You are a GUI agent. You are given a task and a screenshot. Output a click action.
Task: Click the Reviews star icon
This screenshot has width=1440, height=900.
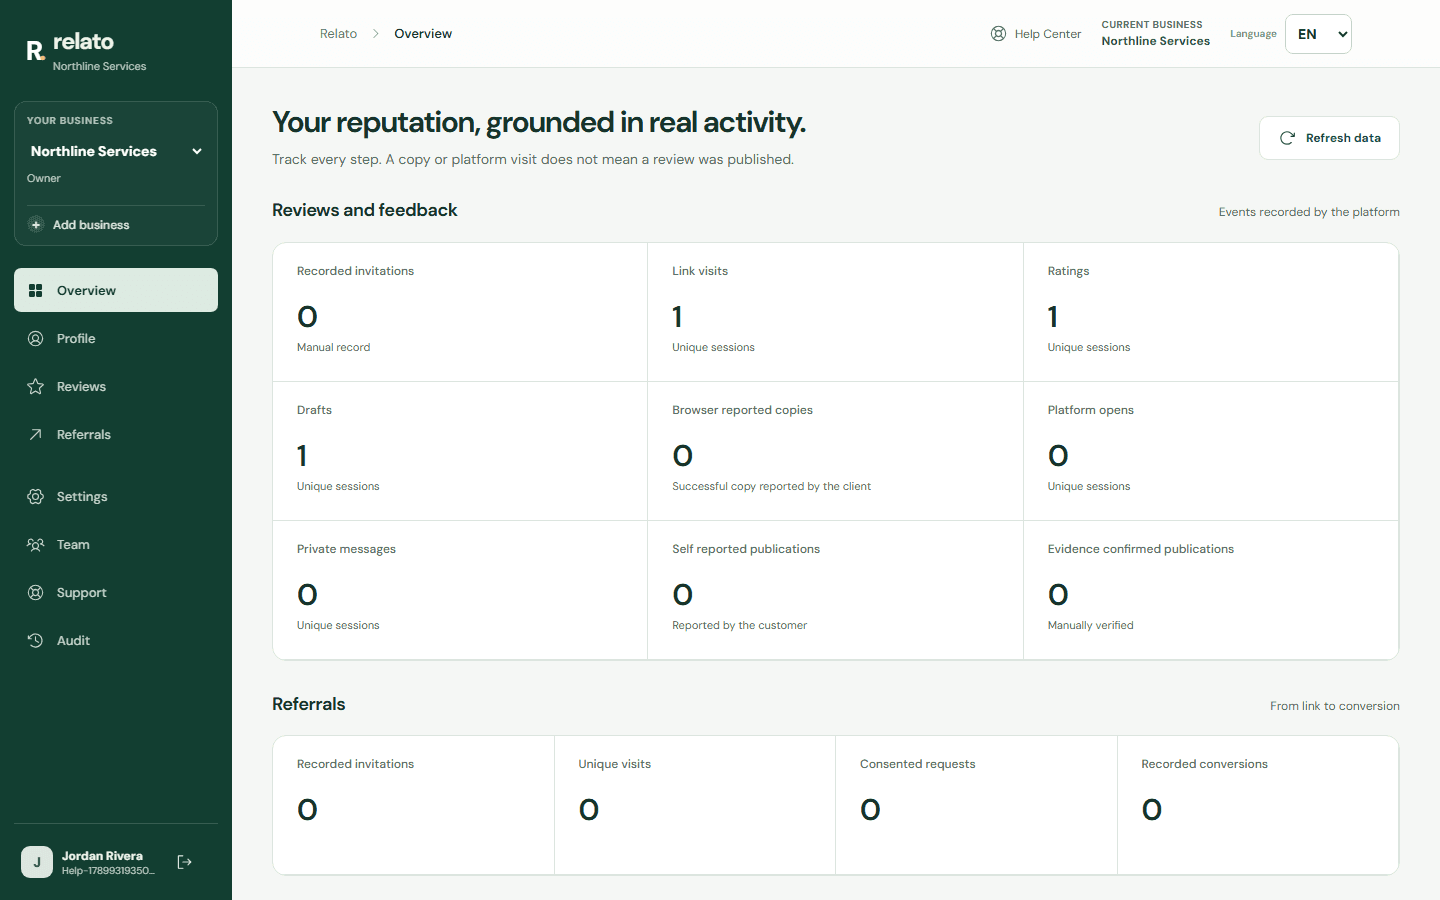36,386
